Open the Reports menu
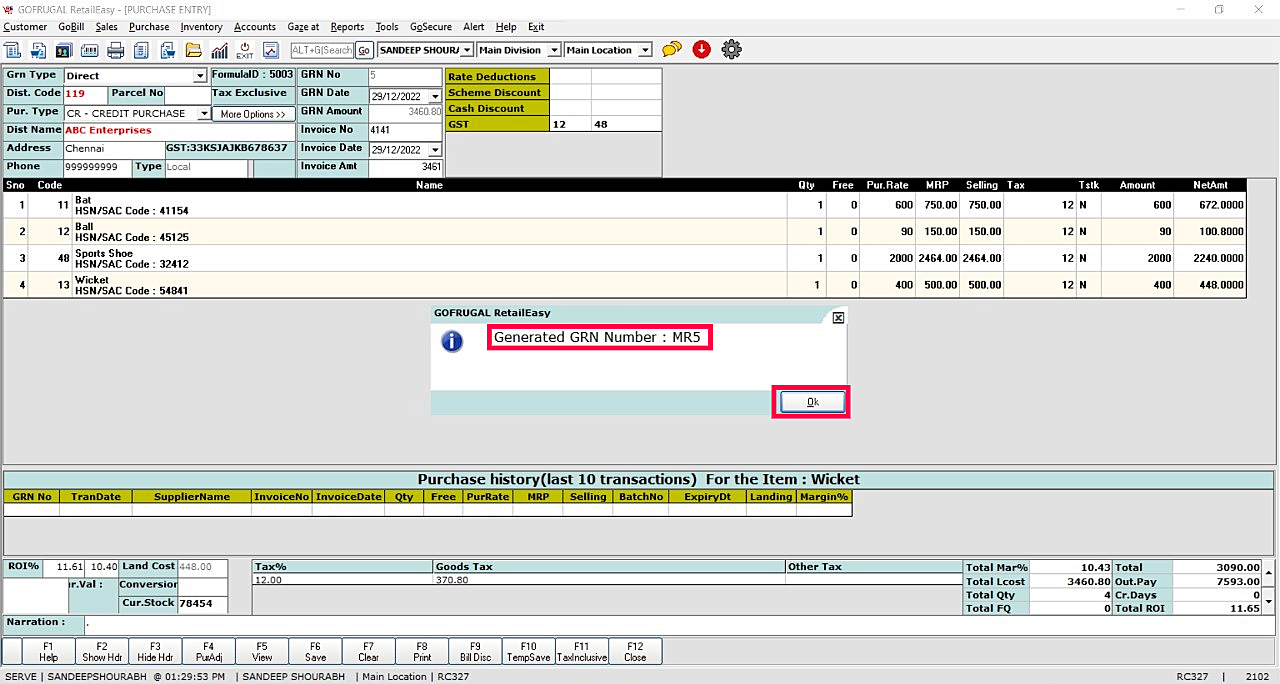 [x=347, y=27]
